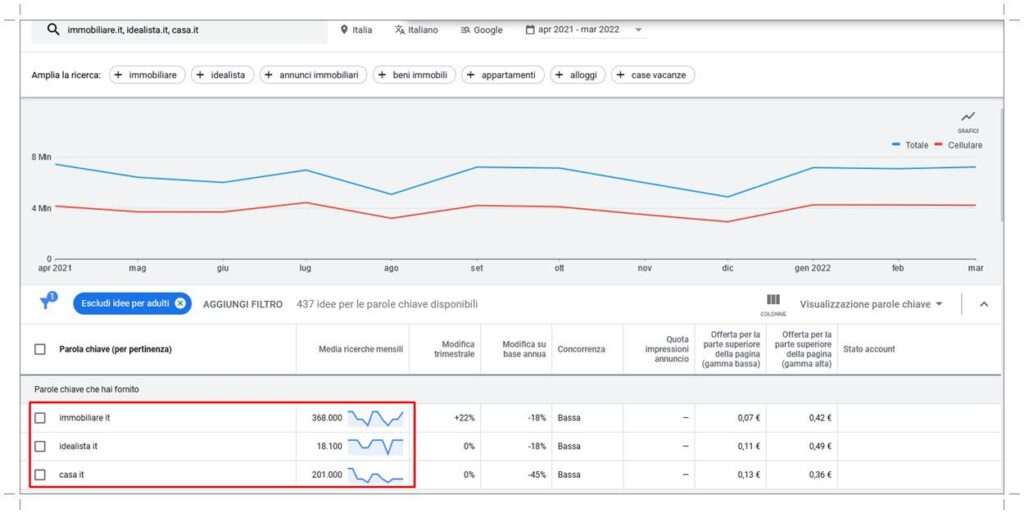Sort by 'Modifica trimestrale' column
The width and height of the screenshot is (1024, 514).
click(454, 349)
